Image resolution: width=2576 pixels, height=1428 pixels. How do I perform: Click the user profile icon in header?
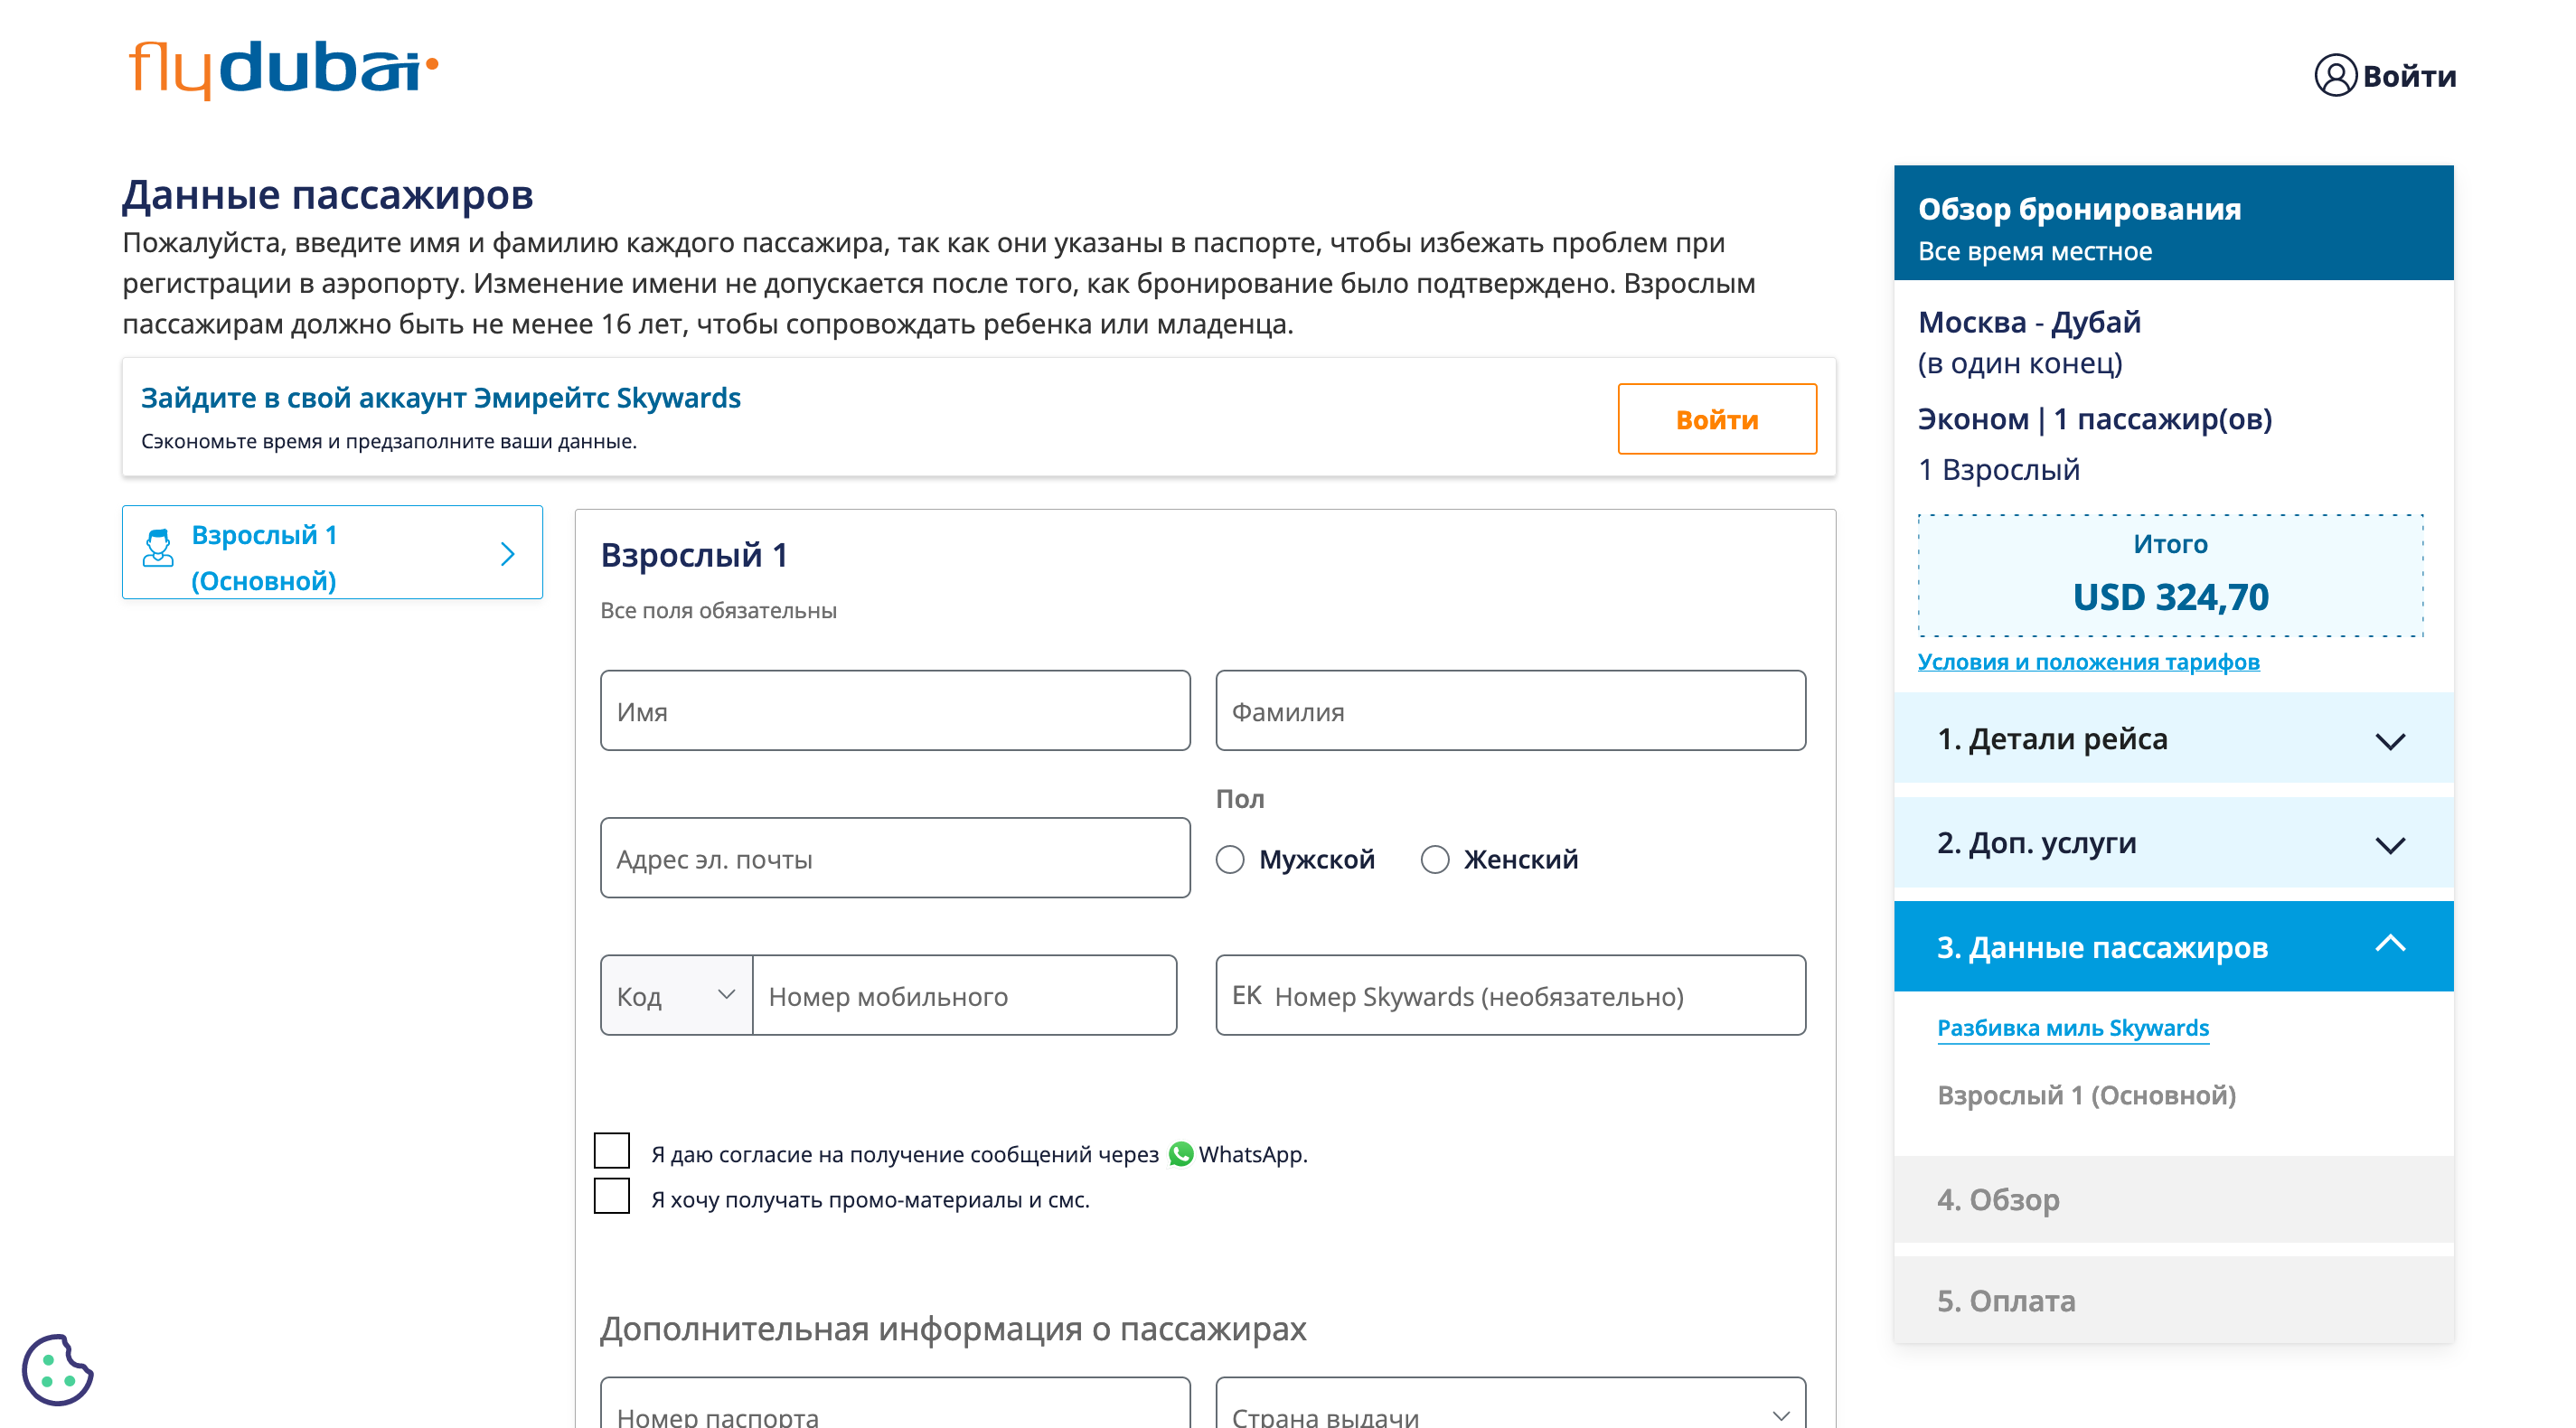2335,76
